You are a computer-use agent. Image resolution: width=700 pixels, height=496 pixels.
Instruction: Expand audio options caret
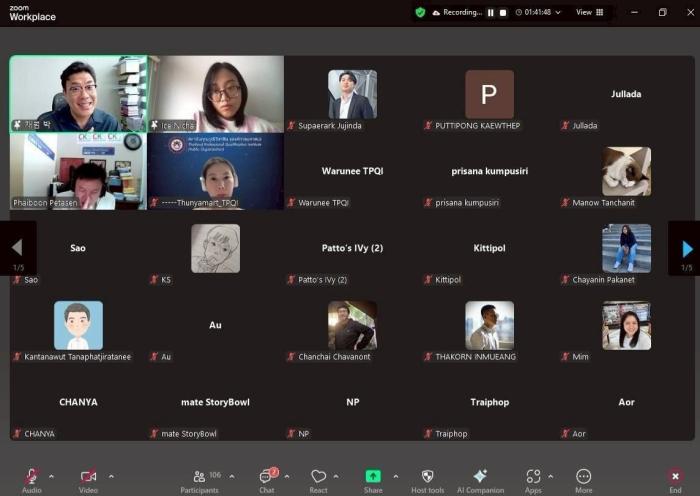coord(52,476)
